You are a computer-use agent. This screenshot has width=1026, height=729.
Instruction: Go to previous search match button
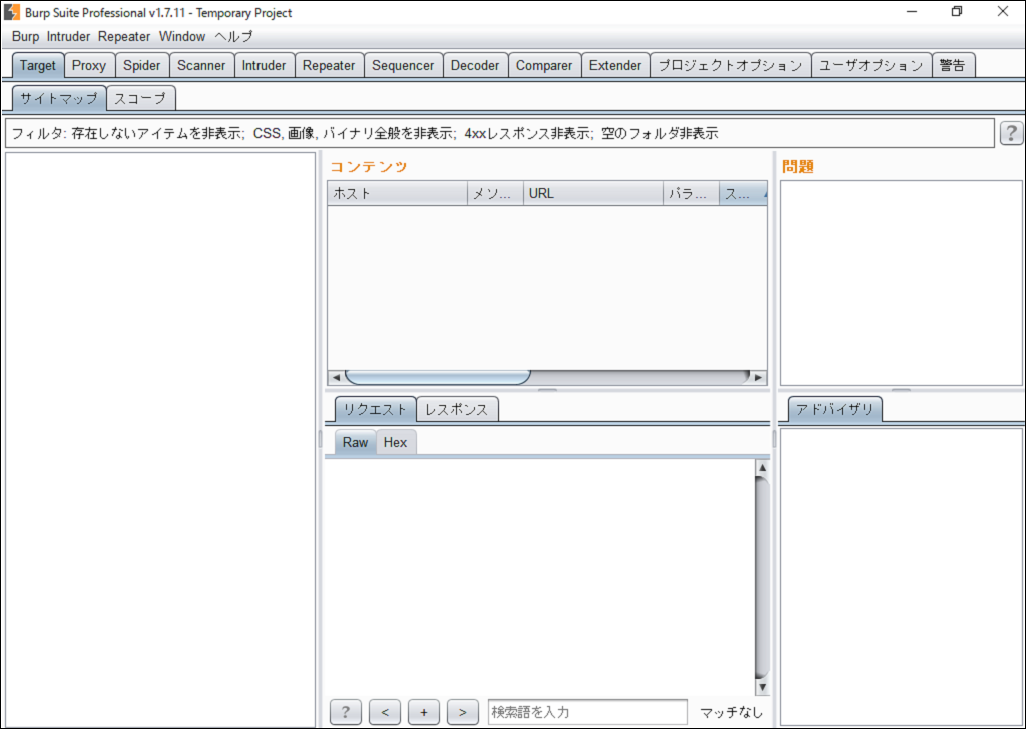click(385, 712)
